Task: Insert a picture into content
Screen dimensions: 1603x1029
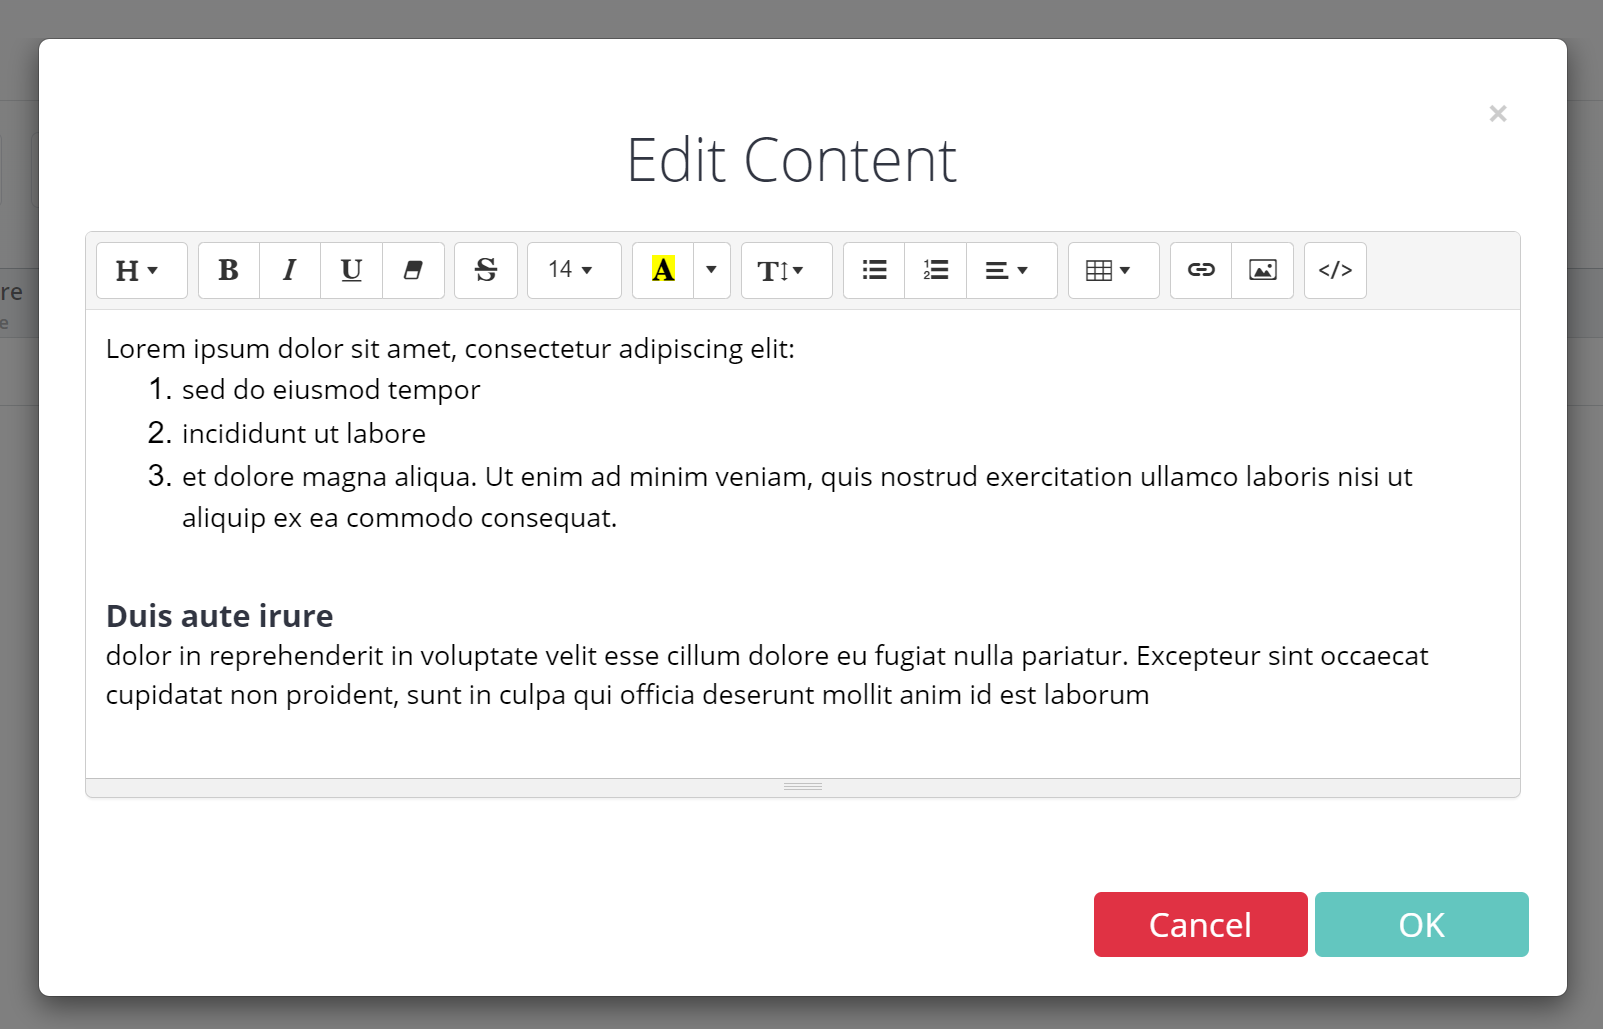Action: (x=1263, y=270)
